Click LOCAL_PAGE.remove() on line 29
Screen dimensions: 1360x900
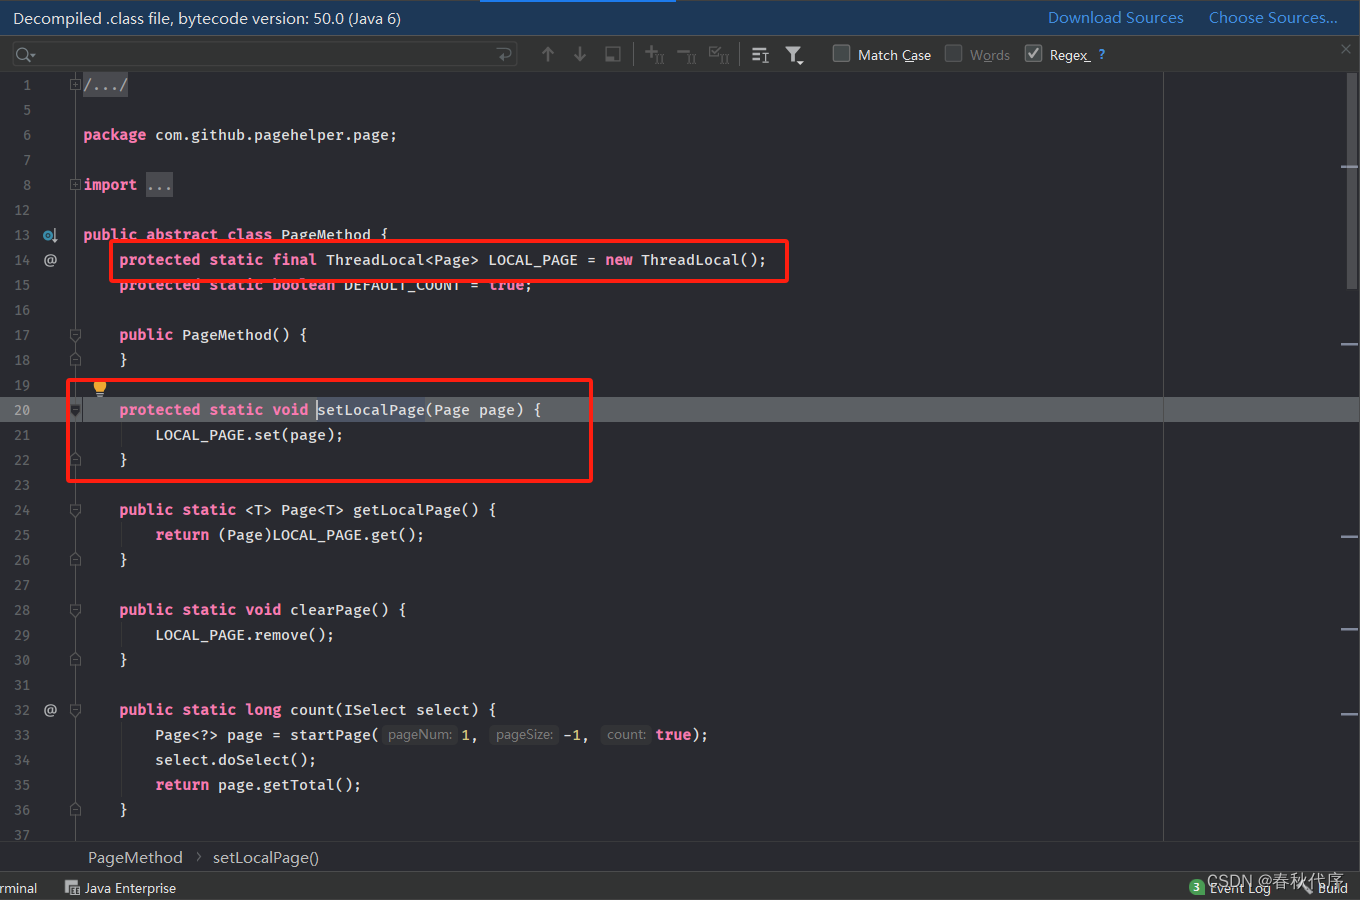pyautogui.click(x=245, y=635)
